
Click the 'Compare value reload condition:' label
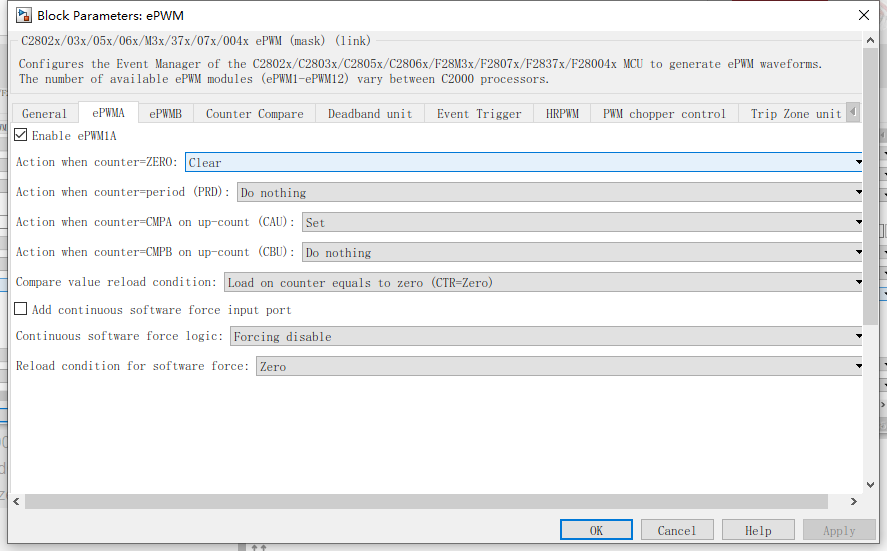(116, 282)
